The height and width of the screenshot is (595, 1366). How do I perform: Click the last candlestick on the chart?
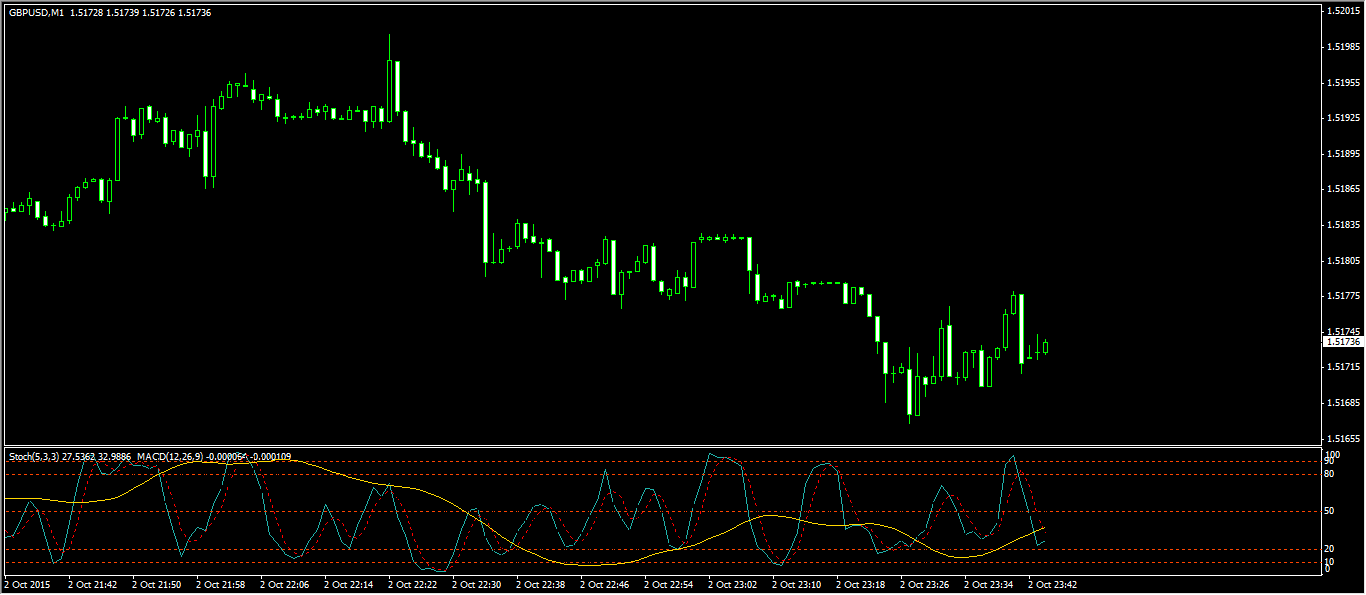[1045, 347]
